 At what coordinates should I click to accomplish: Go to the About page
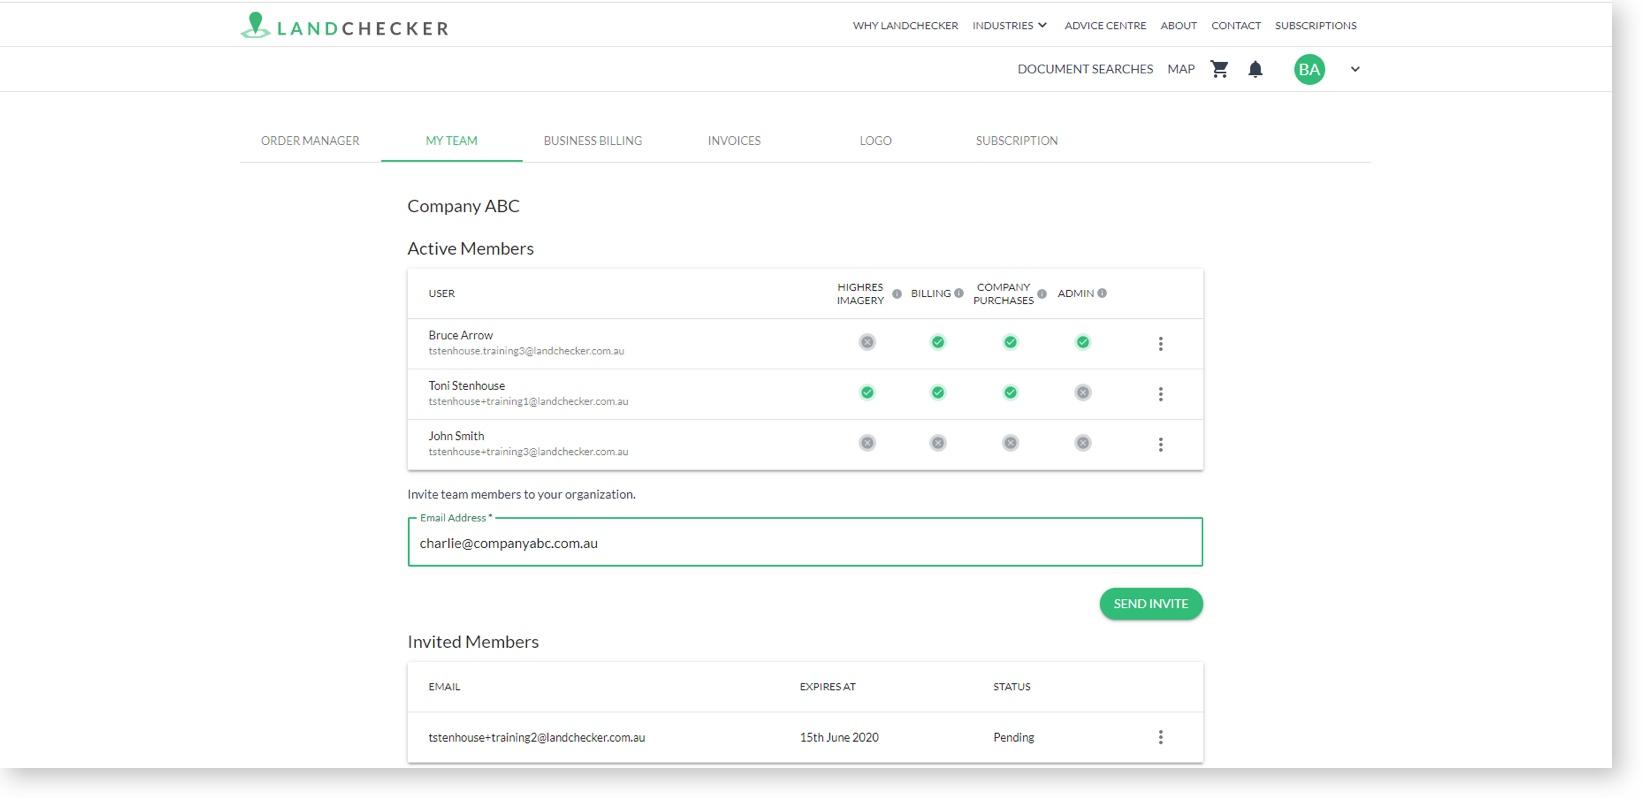click(1179, 26)
